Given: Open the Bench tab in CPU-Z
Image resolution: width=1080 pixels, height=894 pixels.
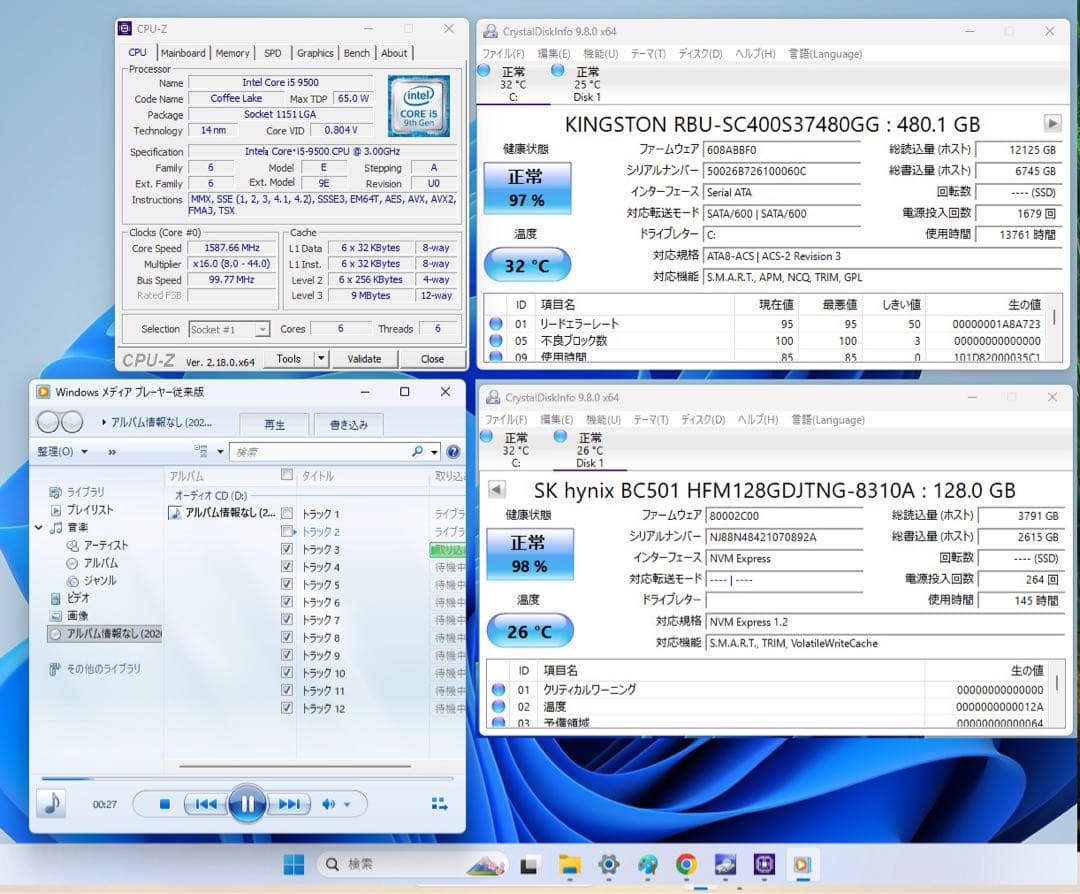Looking at the screenshot, I should 356,53.
